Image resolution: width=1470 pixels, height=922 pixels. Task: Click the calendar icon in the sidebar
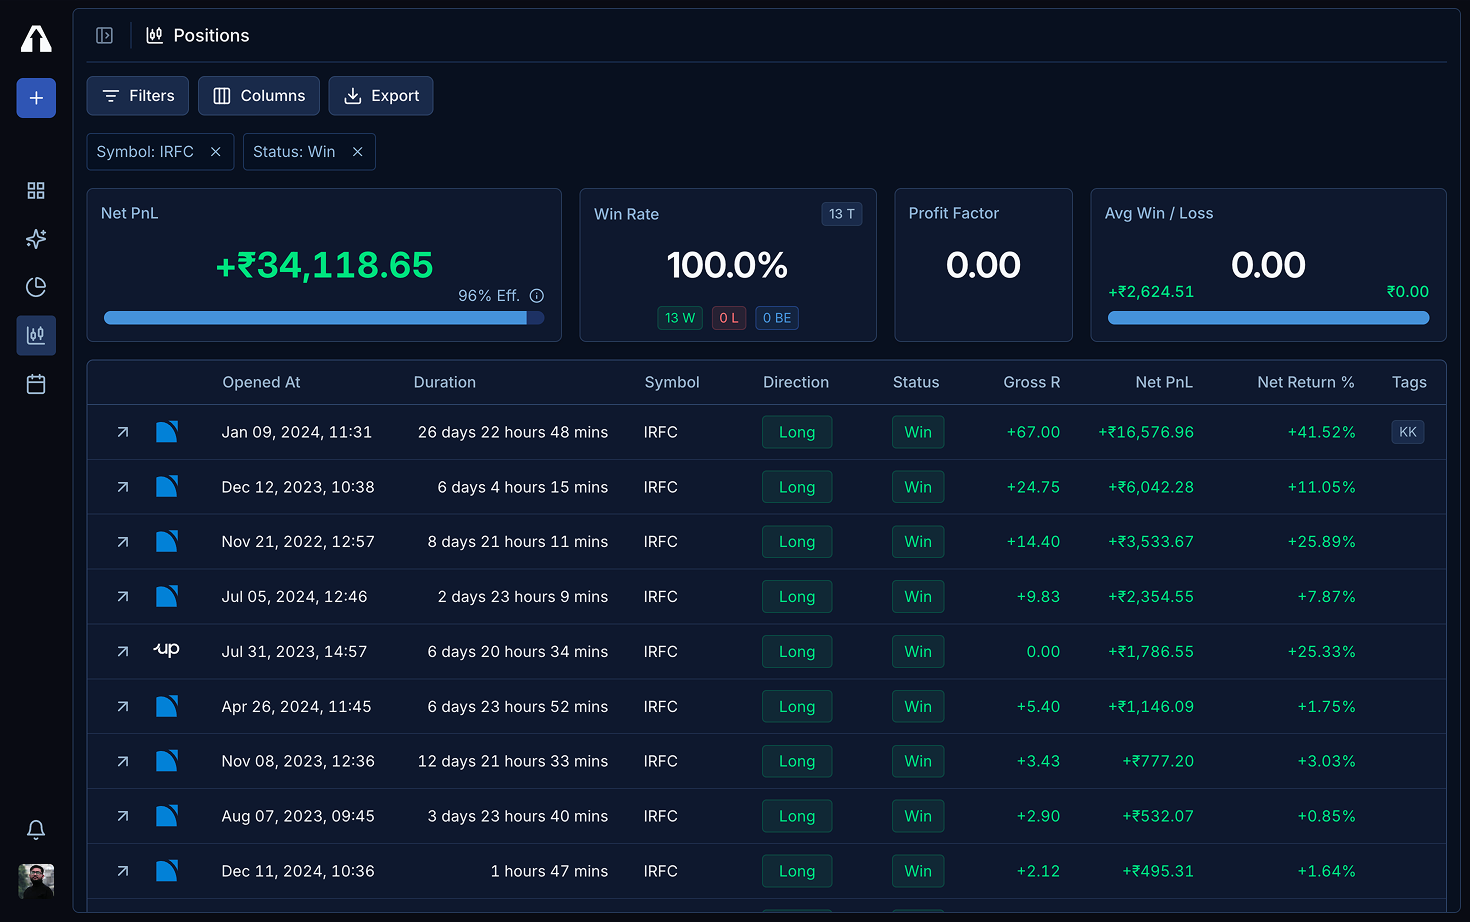click(36, 383)
